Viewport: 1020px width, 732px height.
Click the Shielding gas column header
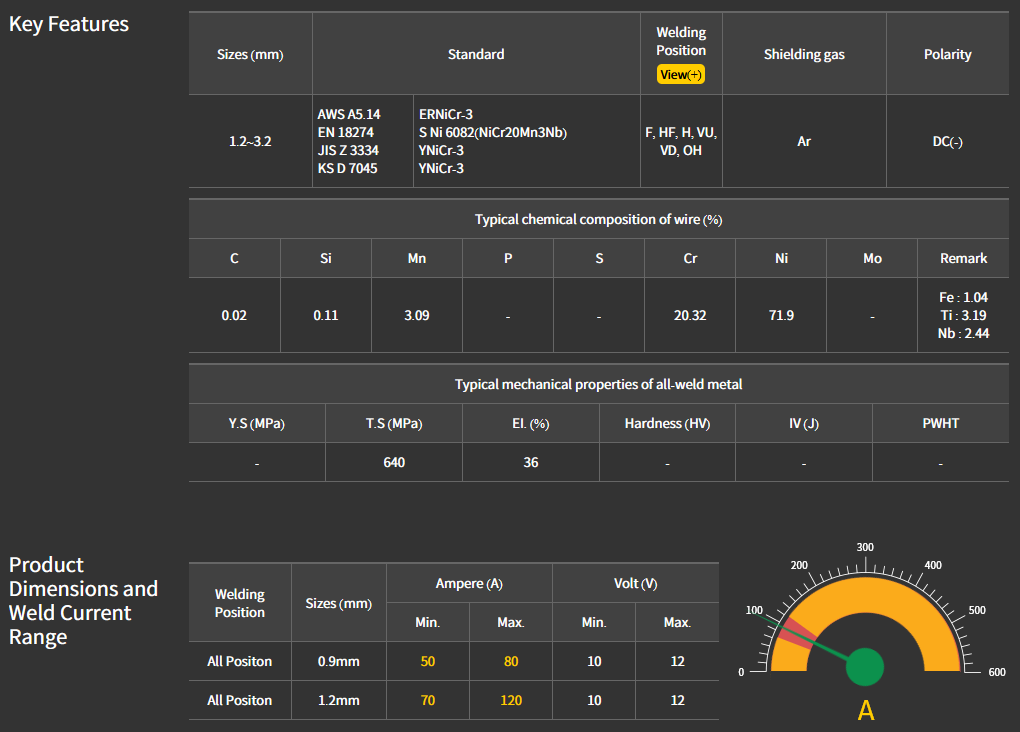(x=804, y=55)
